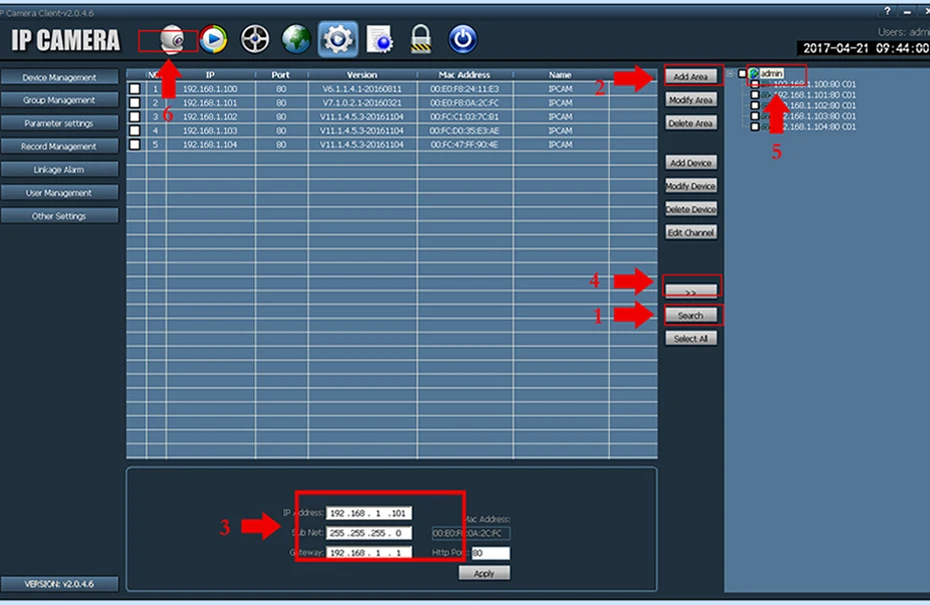
Task: Click the help question mark icon
Action: 887,11
